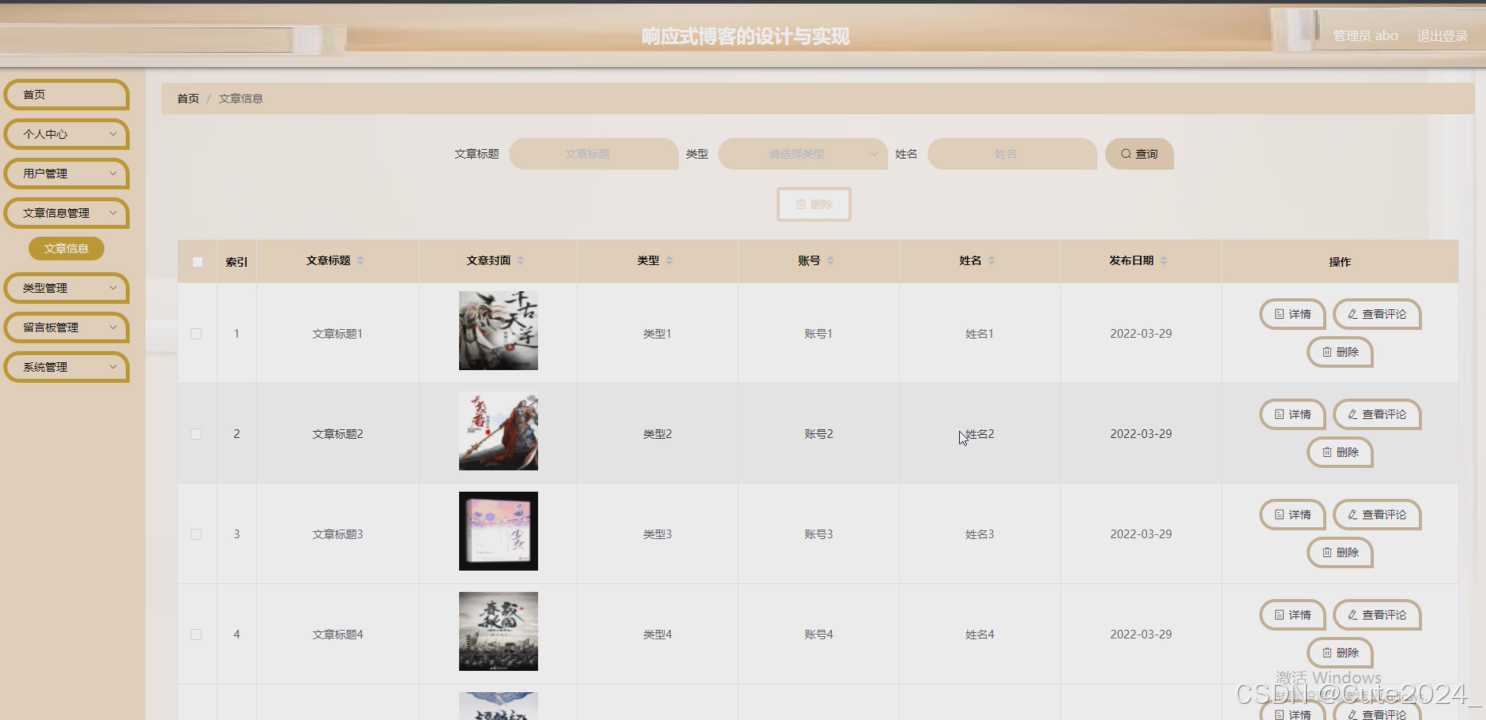Image resolution: width=1486 pixels, height=720 pixels.
Task: Delete 文章标题4 via 删除 button
Action: click(x=1340, y=652)
